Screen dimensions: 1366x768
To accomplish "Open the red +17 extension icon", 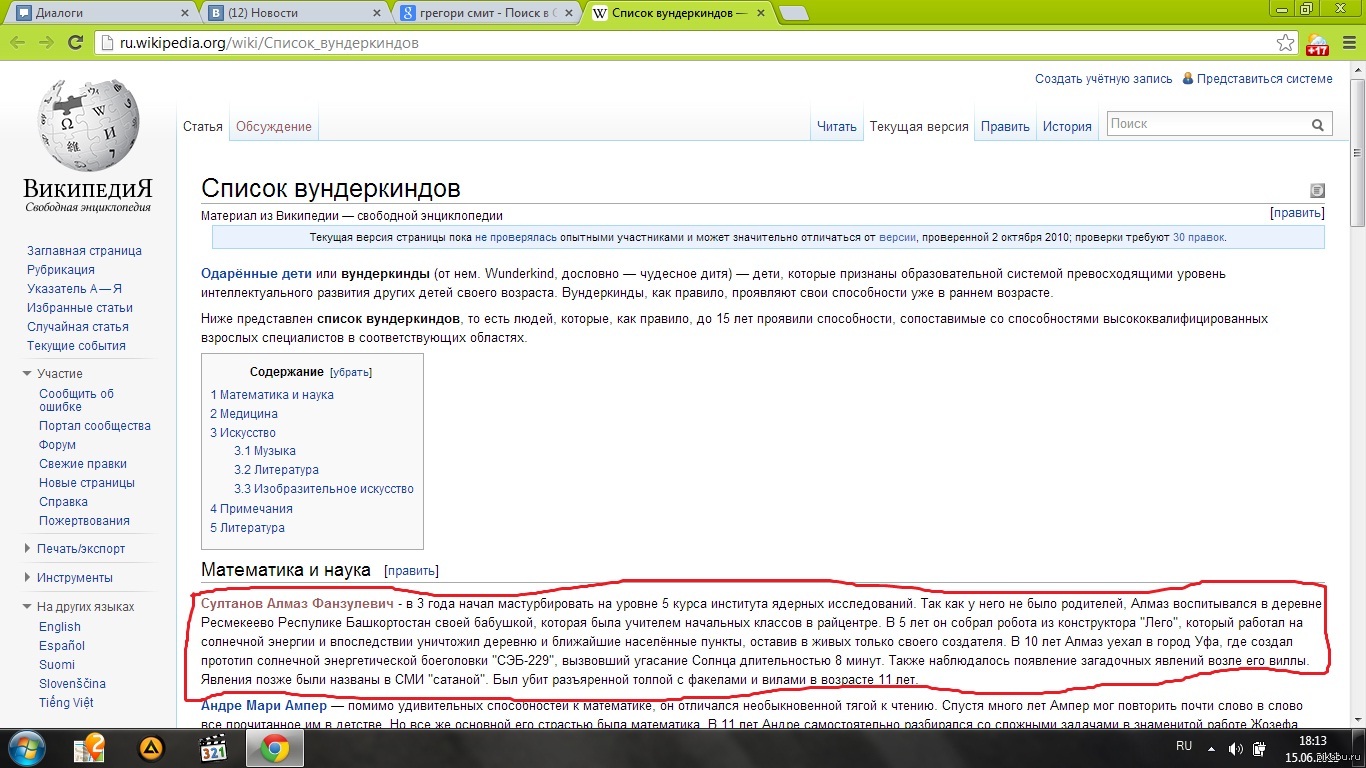I will point(1317,44).
